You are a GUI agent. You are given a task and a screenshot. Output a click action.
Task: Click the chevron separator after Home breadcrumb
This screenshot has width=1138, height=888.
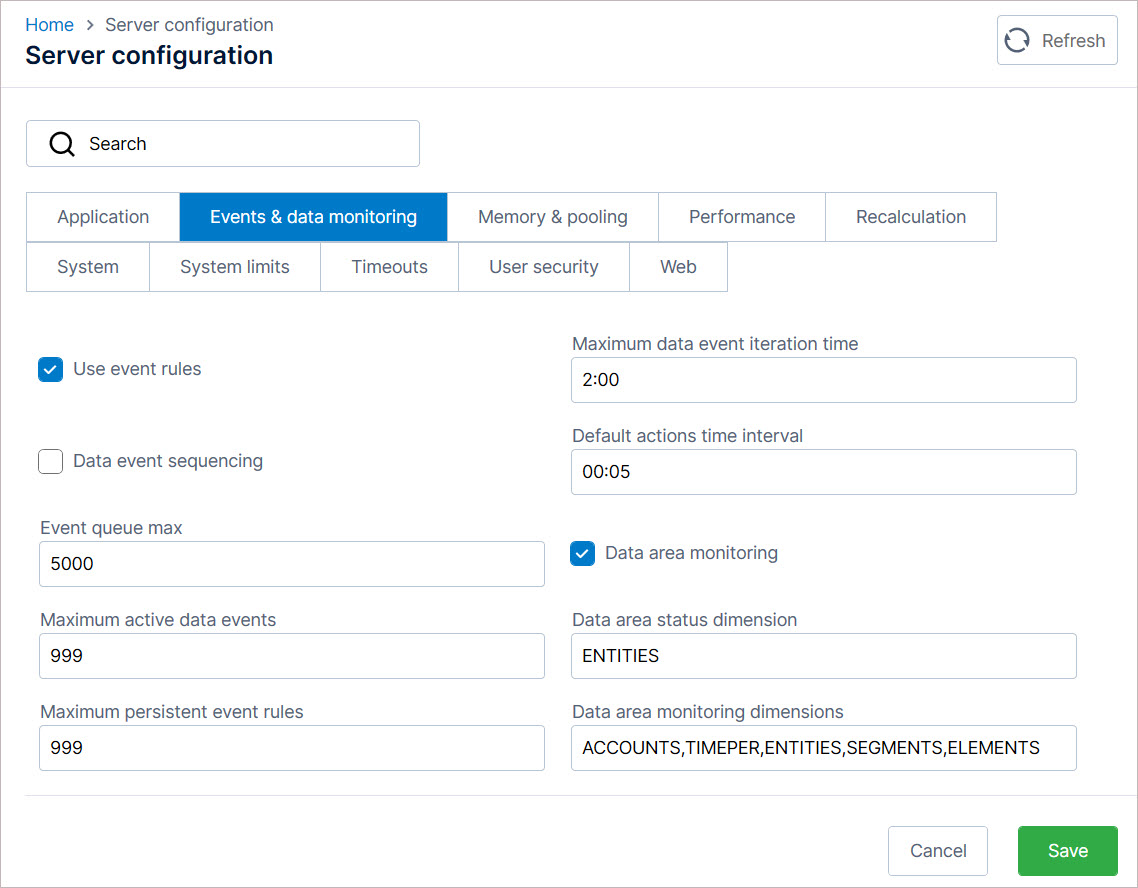(89, 24)
